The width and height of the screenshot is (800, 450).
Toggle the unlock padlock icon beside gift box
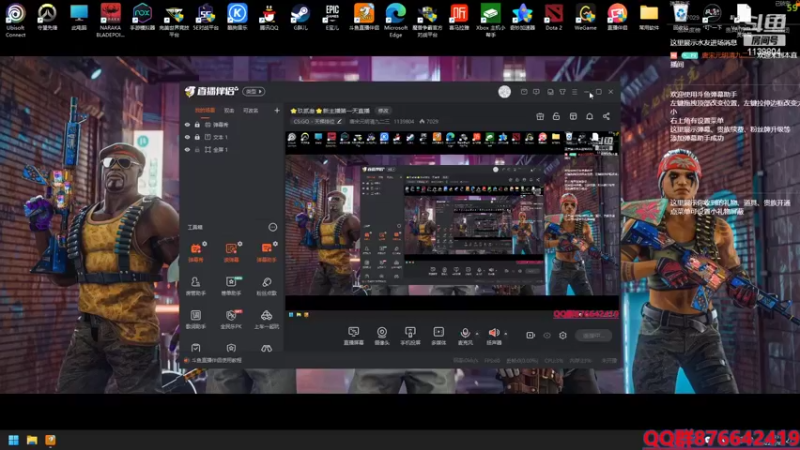(x=556, y=116)
